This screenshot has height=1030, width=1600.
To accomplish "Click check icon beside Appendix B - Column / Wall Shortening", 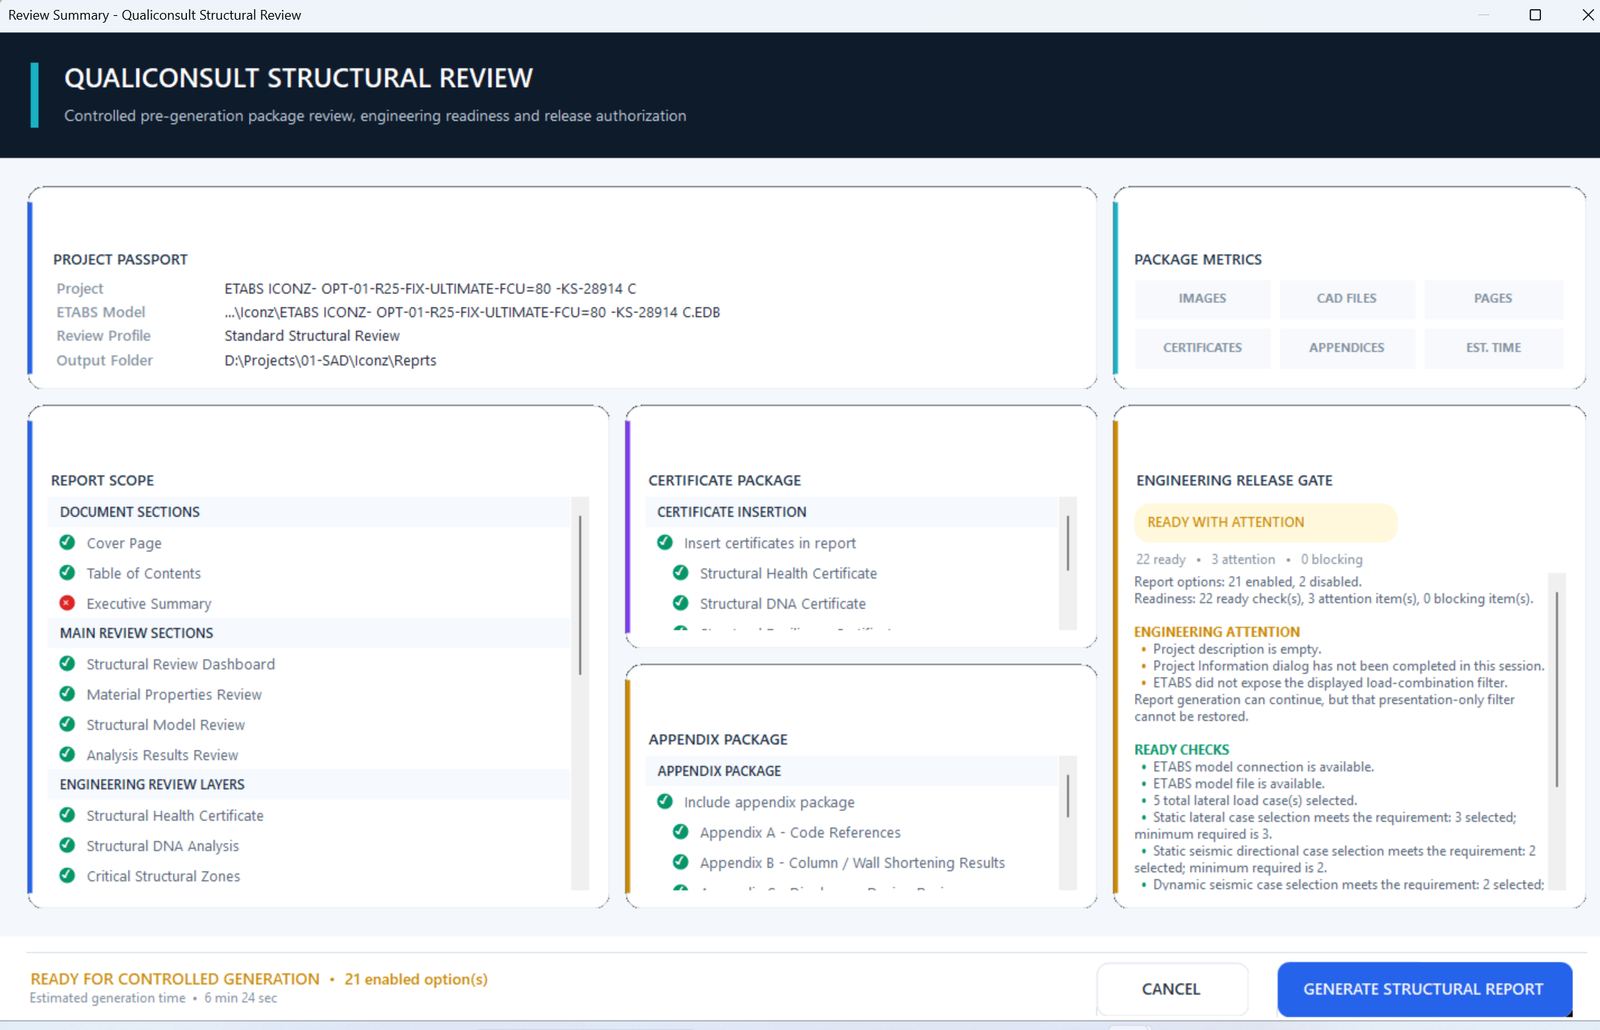I will point(681,862).
